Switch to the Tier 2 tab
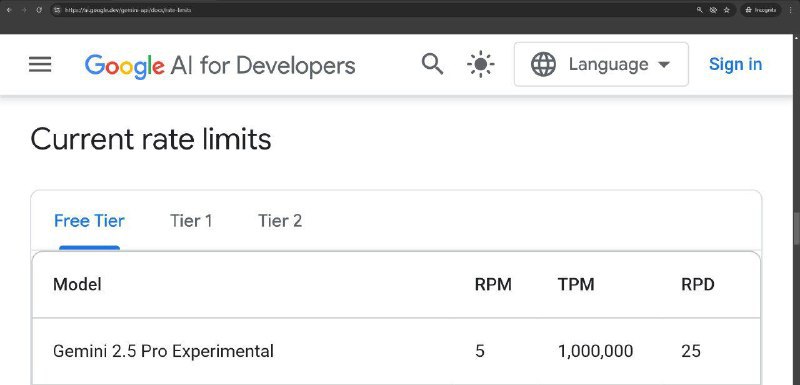This screenshot has height=385, width=800. (280, 221)
